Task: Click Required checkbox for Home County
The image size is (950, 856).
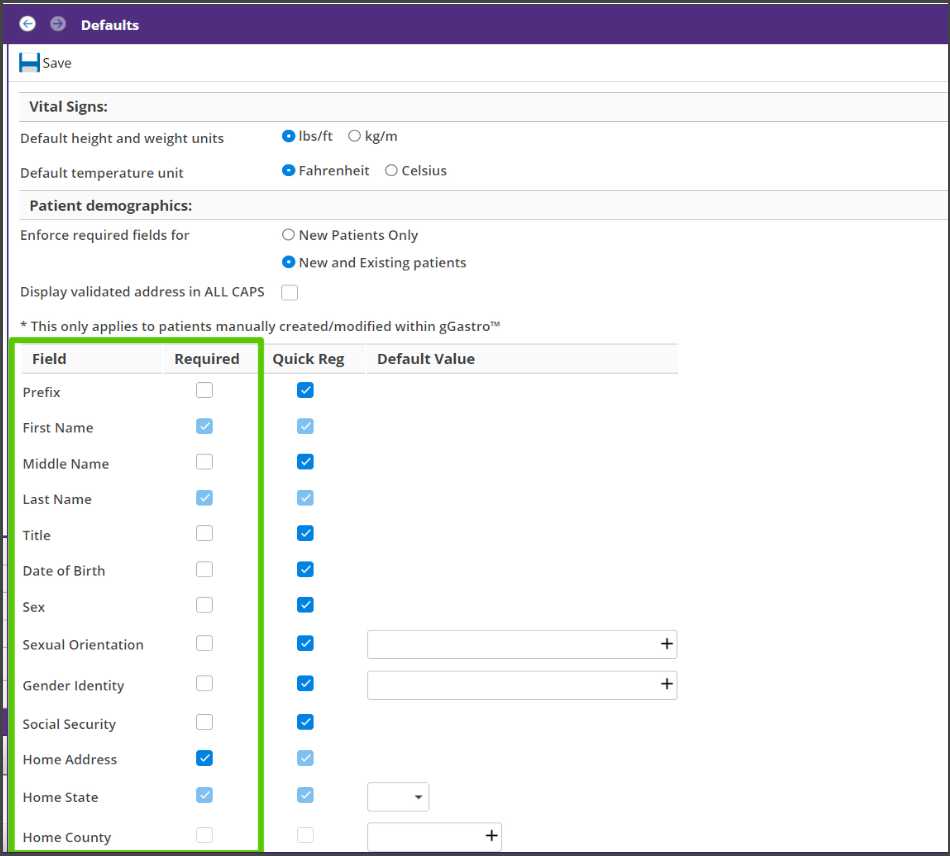Action: [x=204, y=835]
